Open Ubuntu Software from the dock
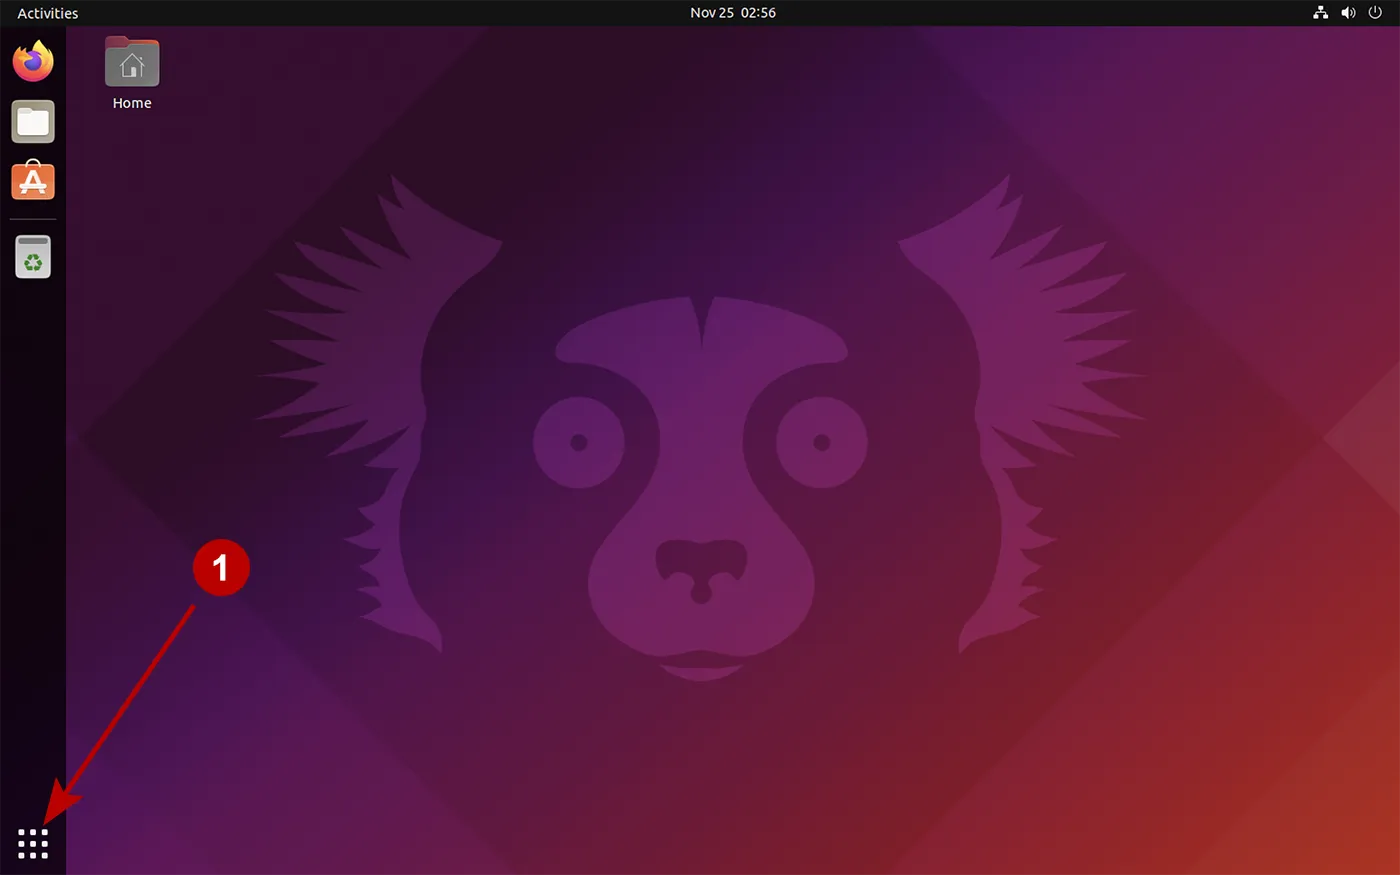Viewport: 1400px width, 875px height. tap(32, 181)
